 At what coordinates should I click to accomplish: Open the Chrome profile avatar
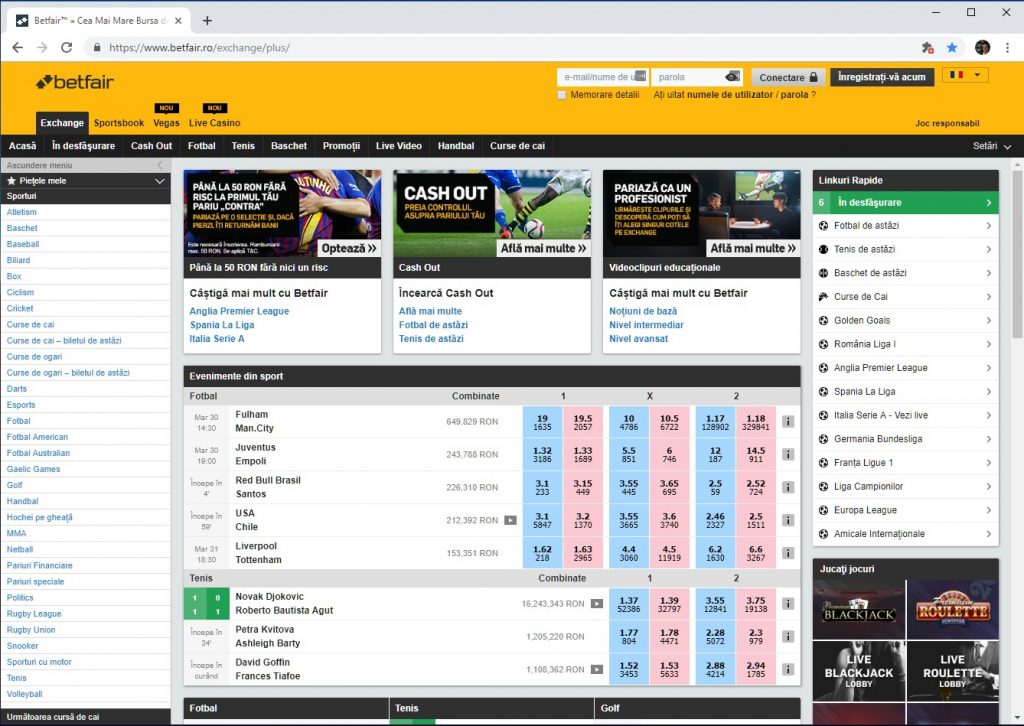click(x=982, y=48)
